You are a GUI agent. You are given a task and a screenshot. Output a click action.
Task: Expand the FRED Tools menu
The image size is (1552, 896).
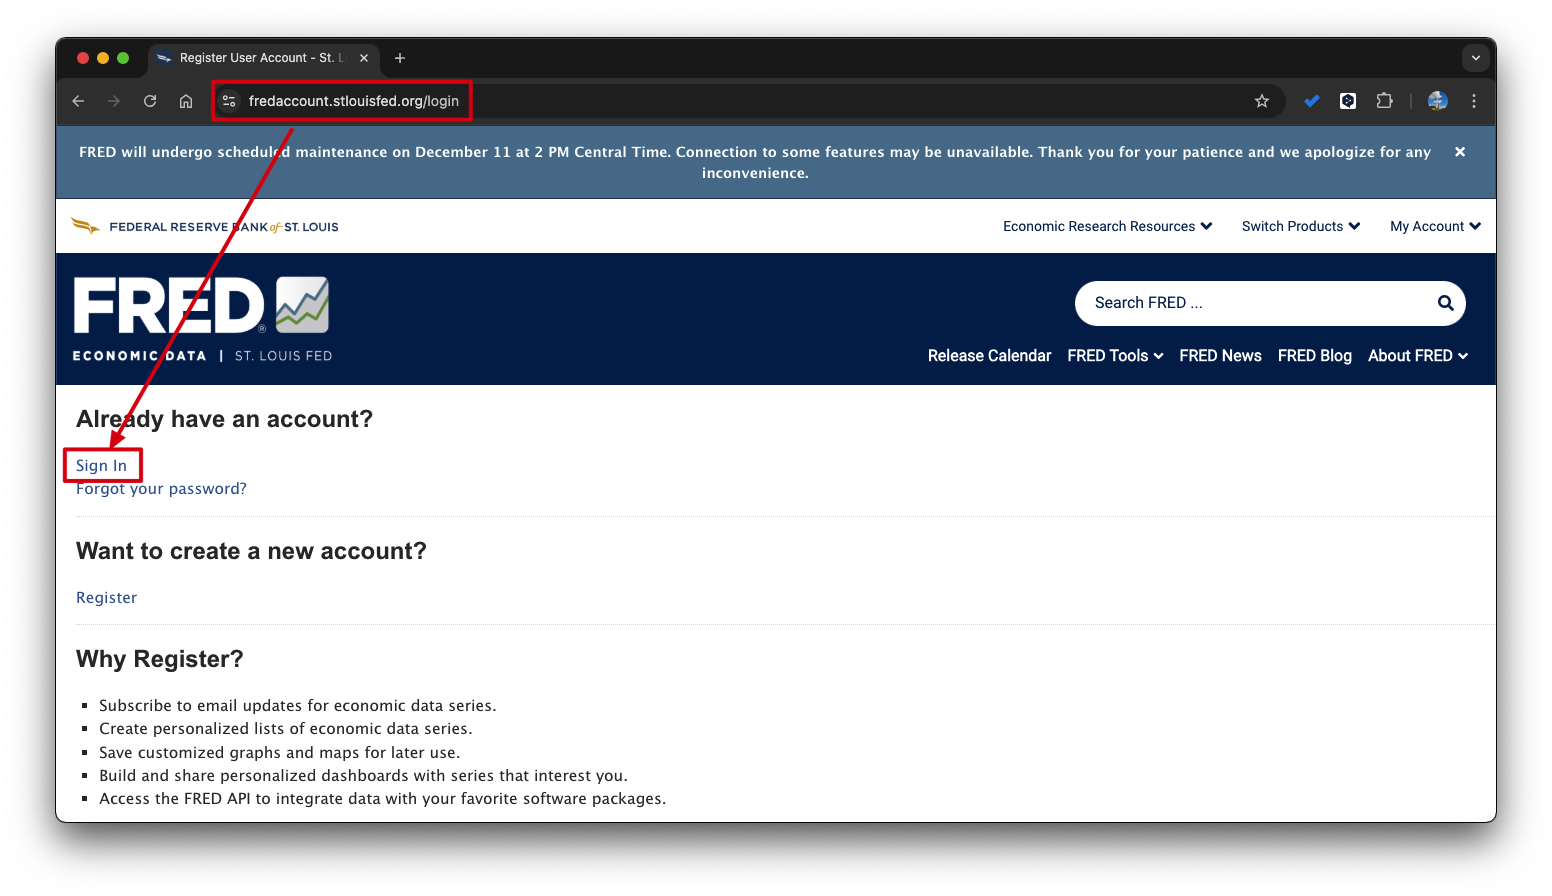pos(1115,356)
